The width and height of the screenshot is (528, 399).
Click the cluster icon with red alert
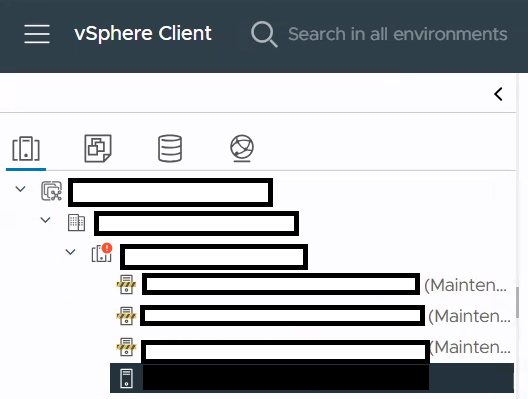[102, 253]
